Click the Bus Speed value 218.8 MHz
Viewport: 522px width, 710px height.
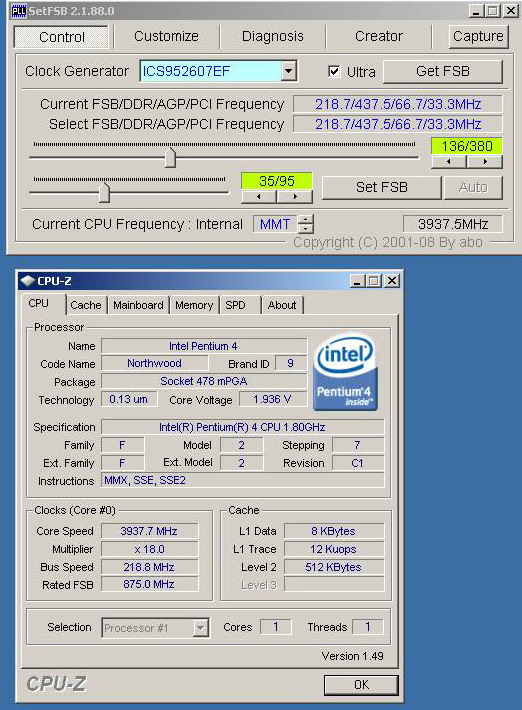point(149,567)
